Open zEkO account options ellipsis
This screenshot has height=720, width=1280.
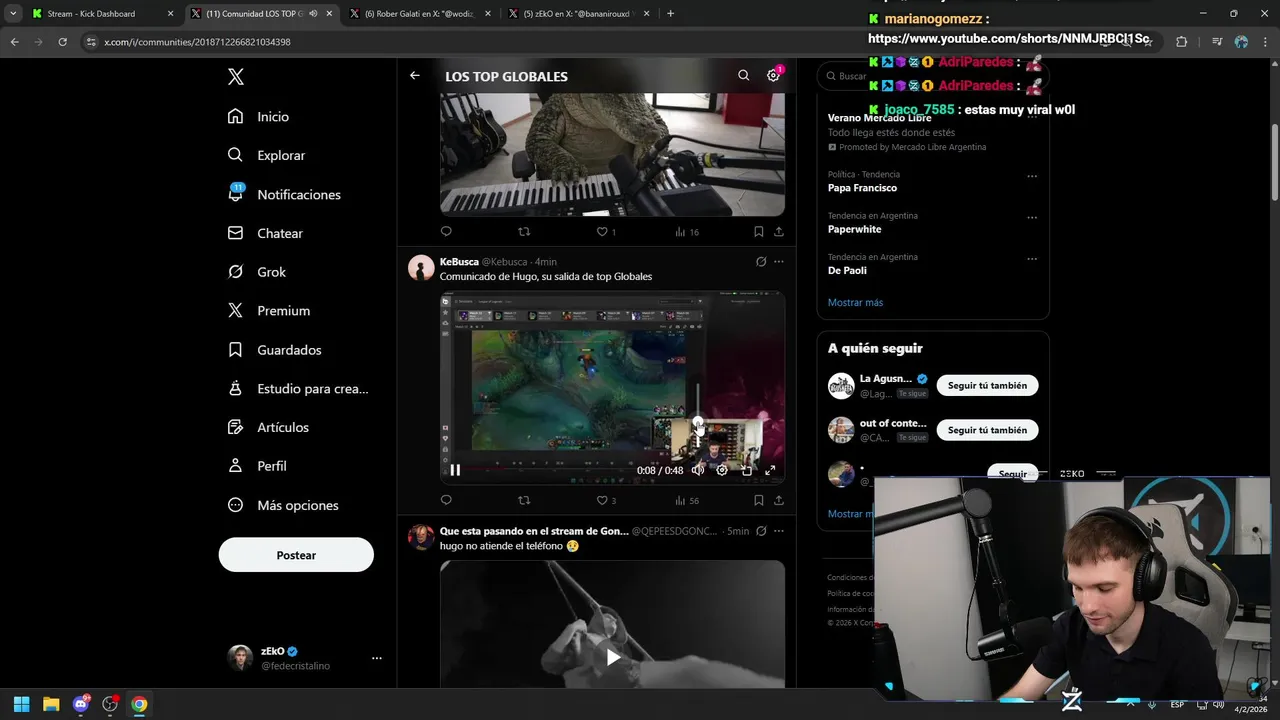[x=377, y=658]
